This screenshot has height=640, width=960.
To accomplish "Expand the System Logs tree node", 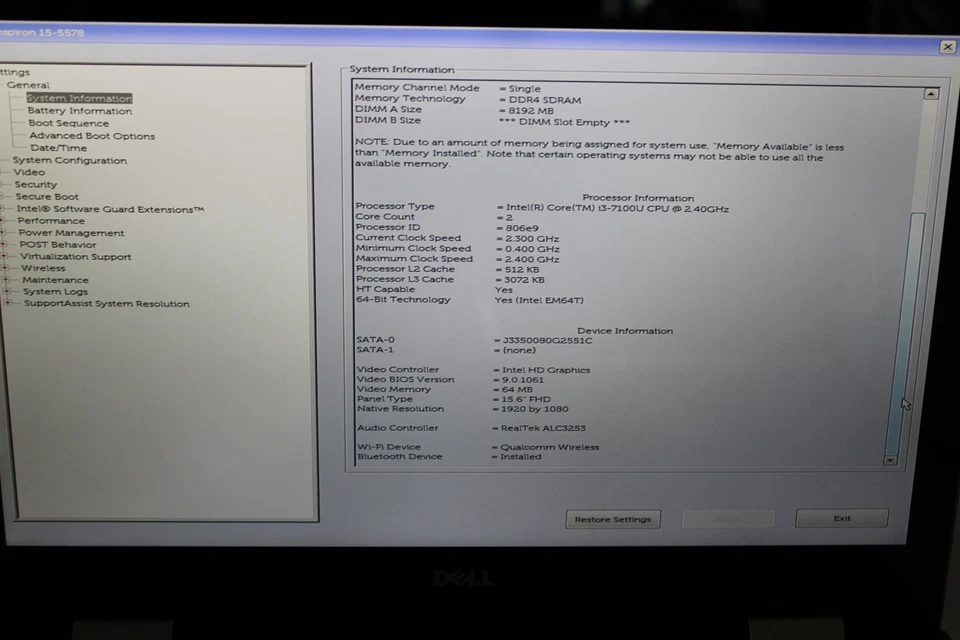I will coord(7,292).
